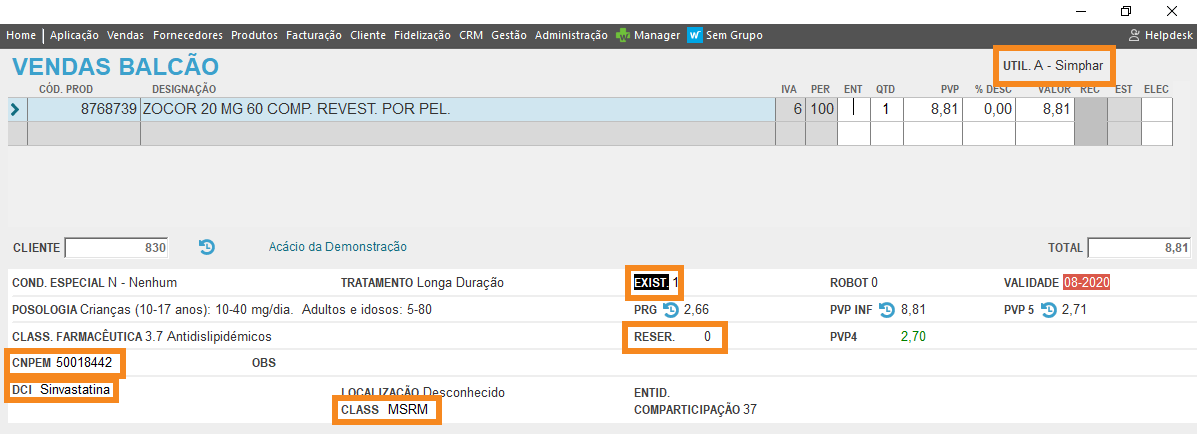Click the QTD cell of the ZOCOR row
Screen dimensions: 1197x434
tap(886, 109)
